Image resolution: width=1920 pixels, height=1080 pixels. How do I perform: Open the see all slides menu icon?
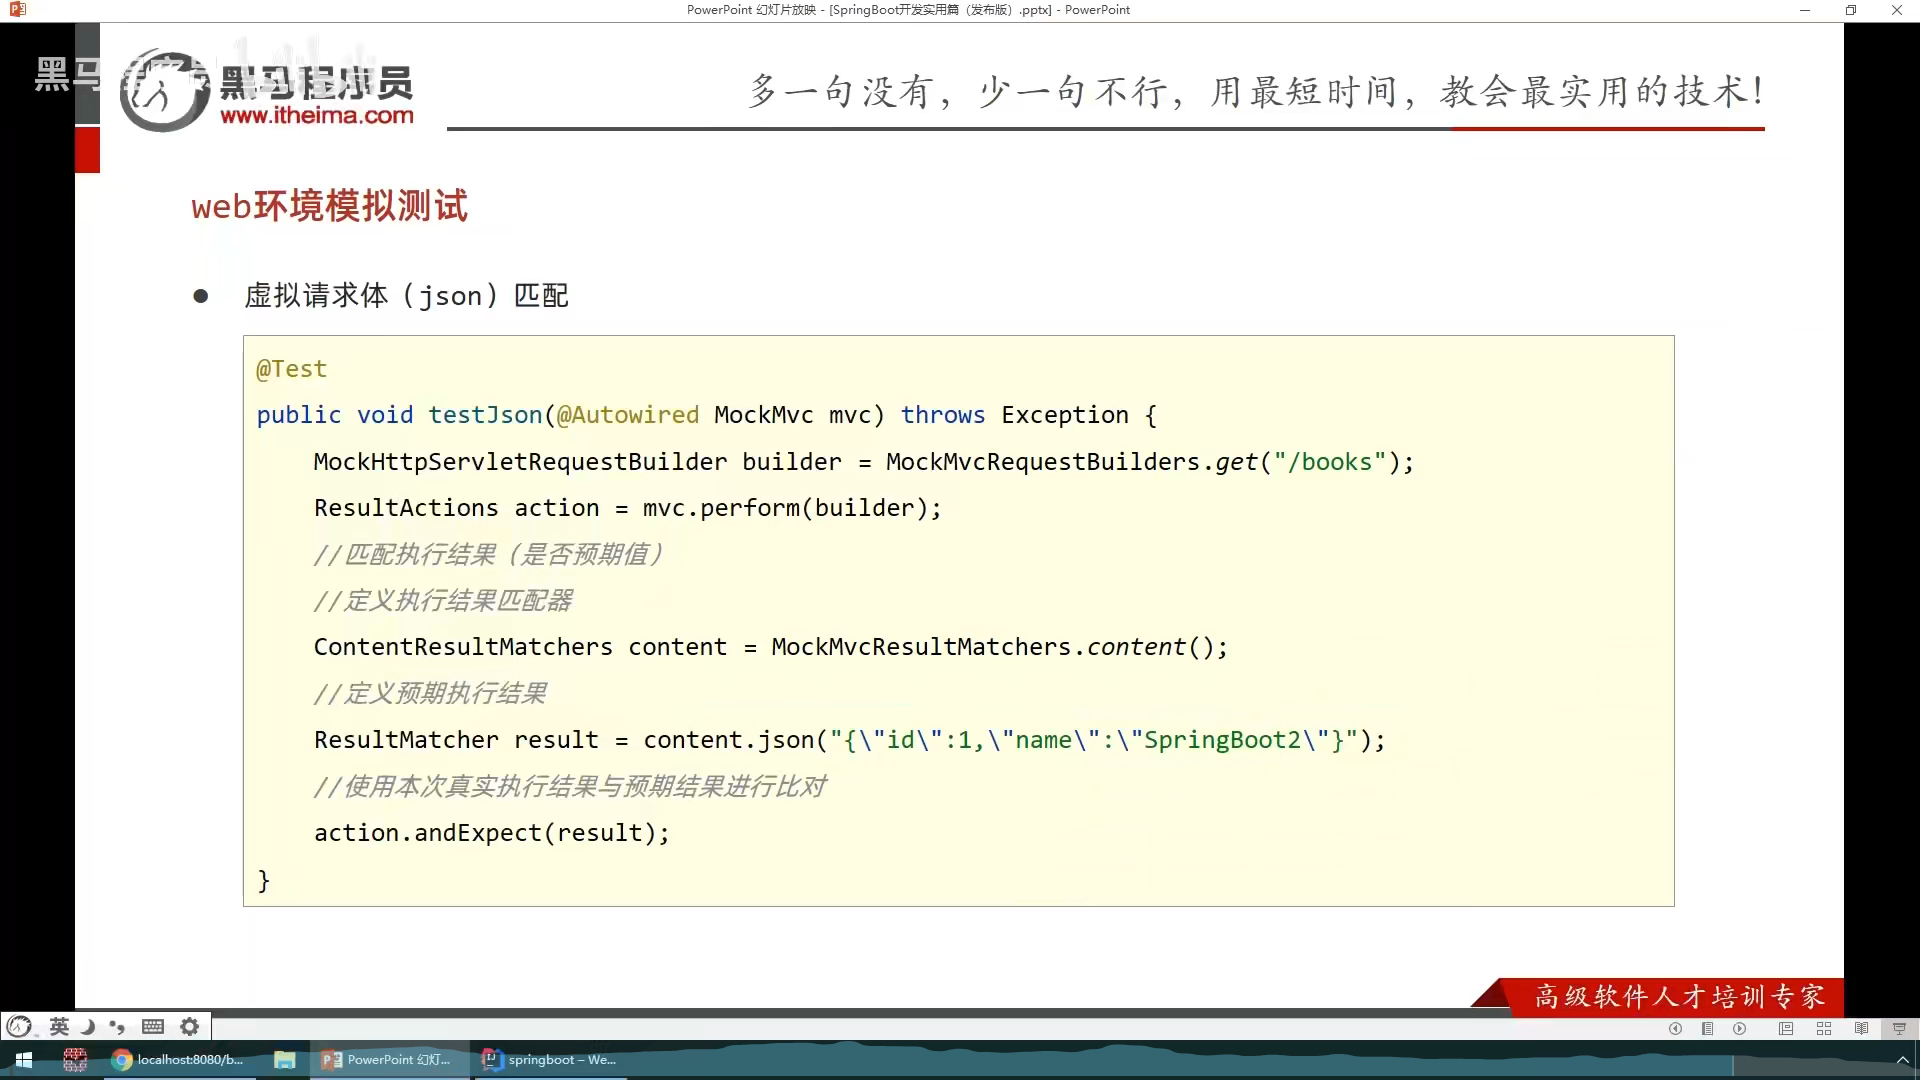click(x=1707, y=1028)
